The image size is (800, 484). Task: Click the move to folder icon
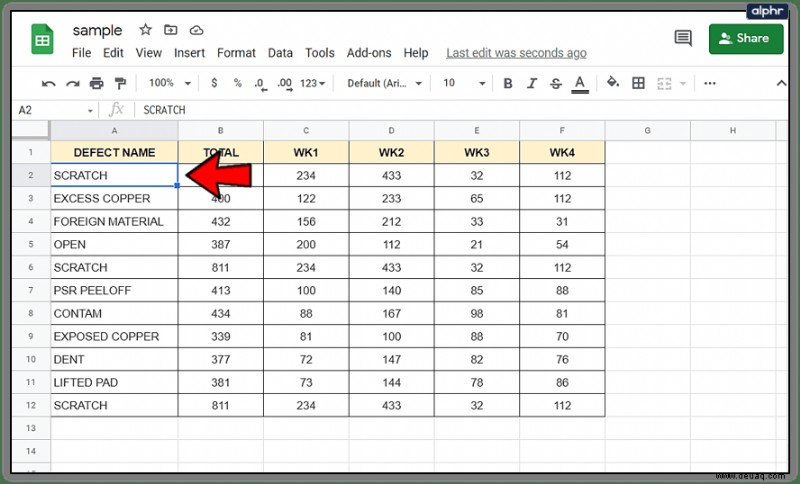point(170,30)
